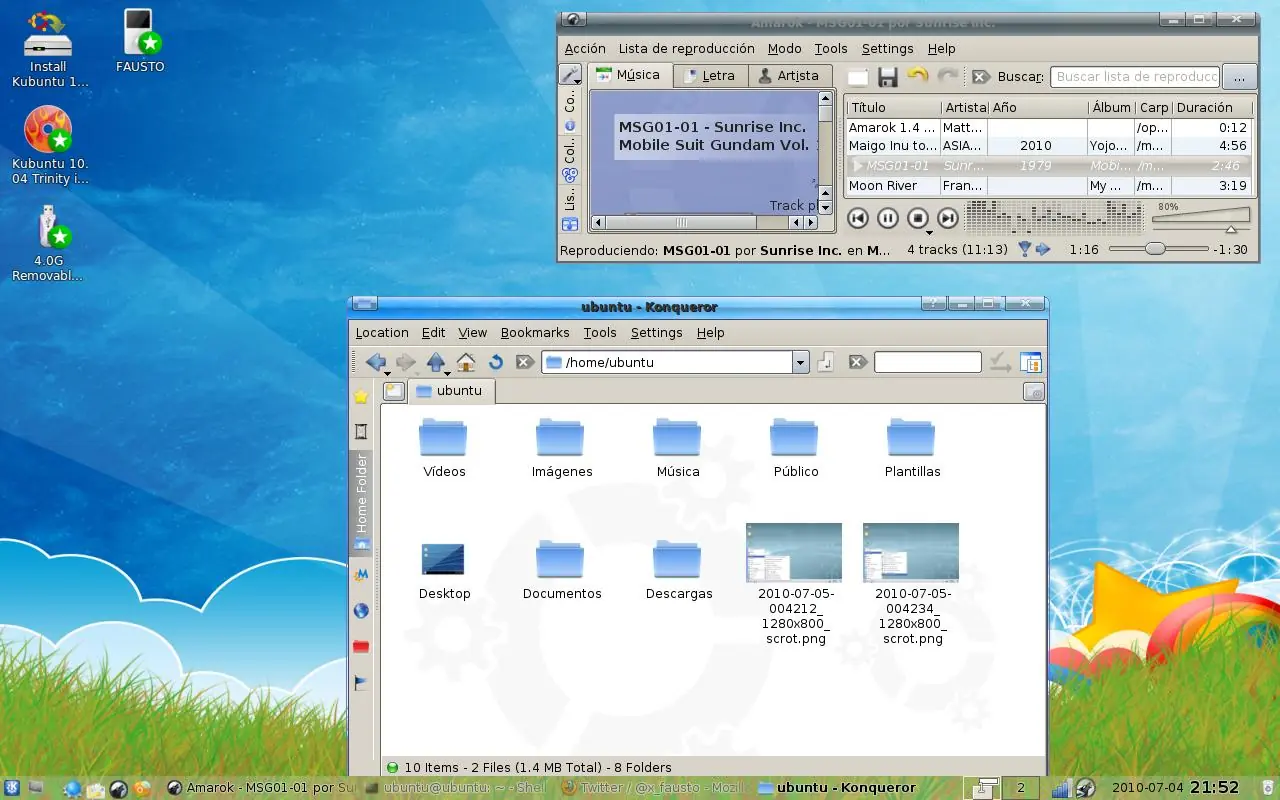
Task: Switch to ubuntu Shell terminal from taskbar
Action: click(456, 788)
